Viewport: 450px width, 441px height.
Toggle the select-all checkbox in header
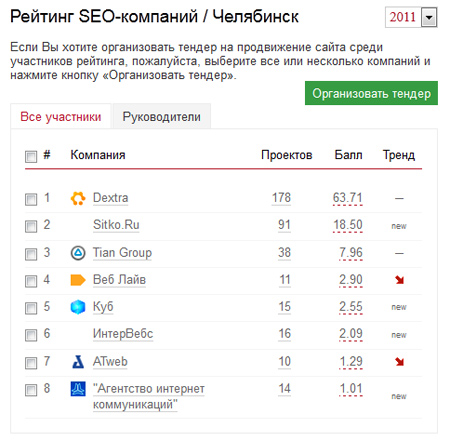pos(31,156)
